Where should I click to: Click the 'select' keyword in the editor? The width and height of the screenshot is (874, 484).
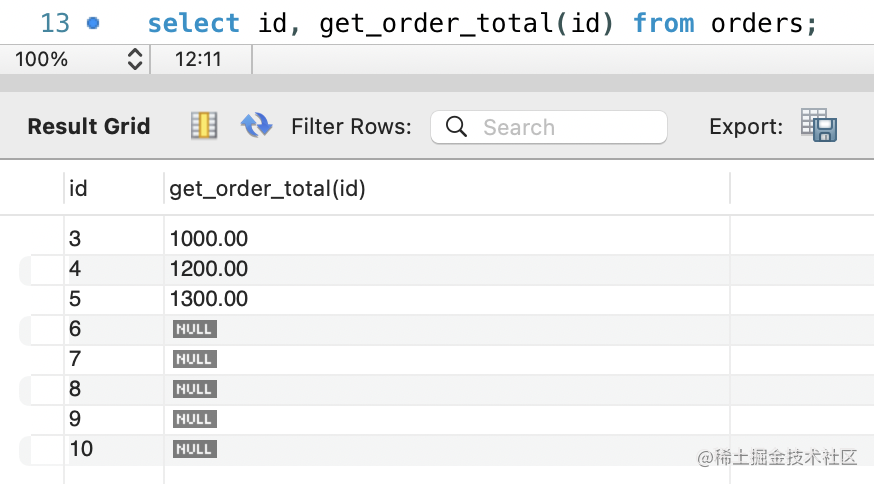193,23
